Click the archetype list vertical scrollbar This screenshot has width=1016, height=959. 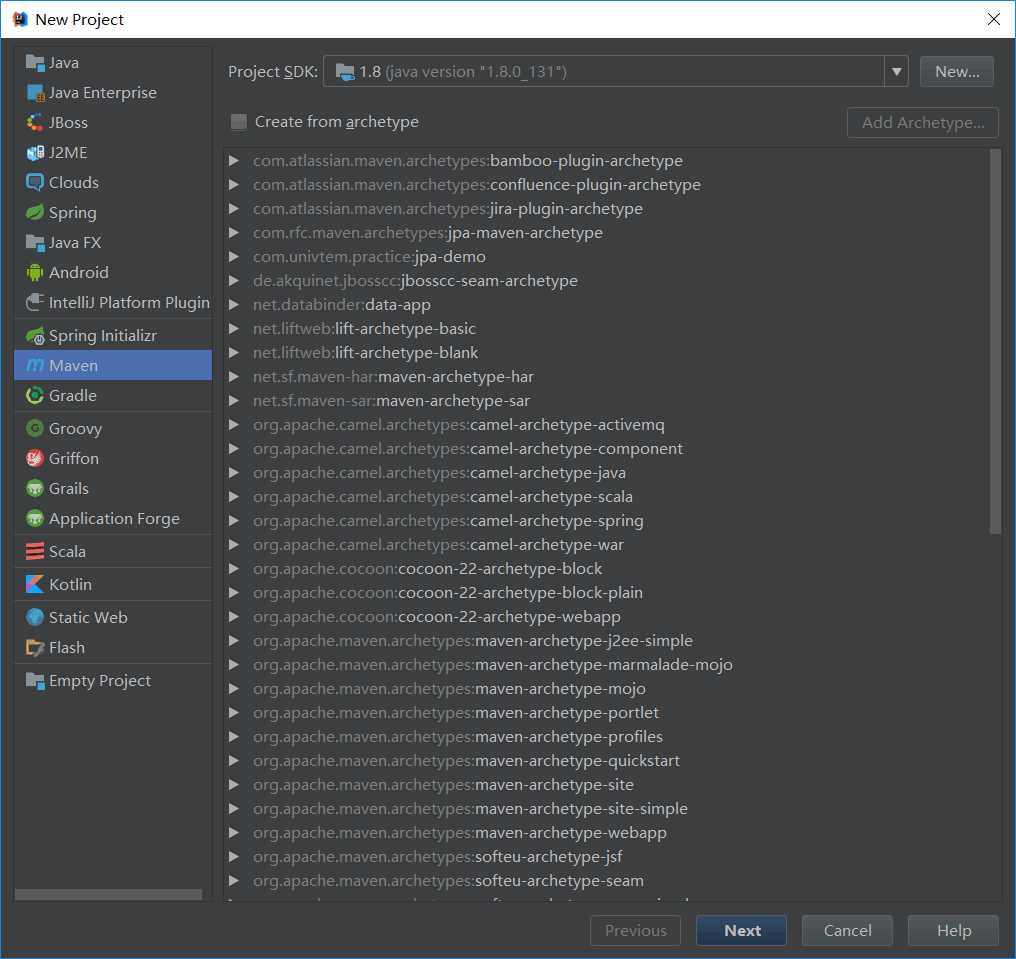pyautogui.click(x=995, y=341)
